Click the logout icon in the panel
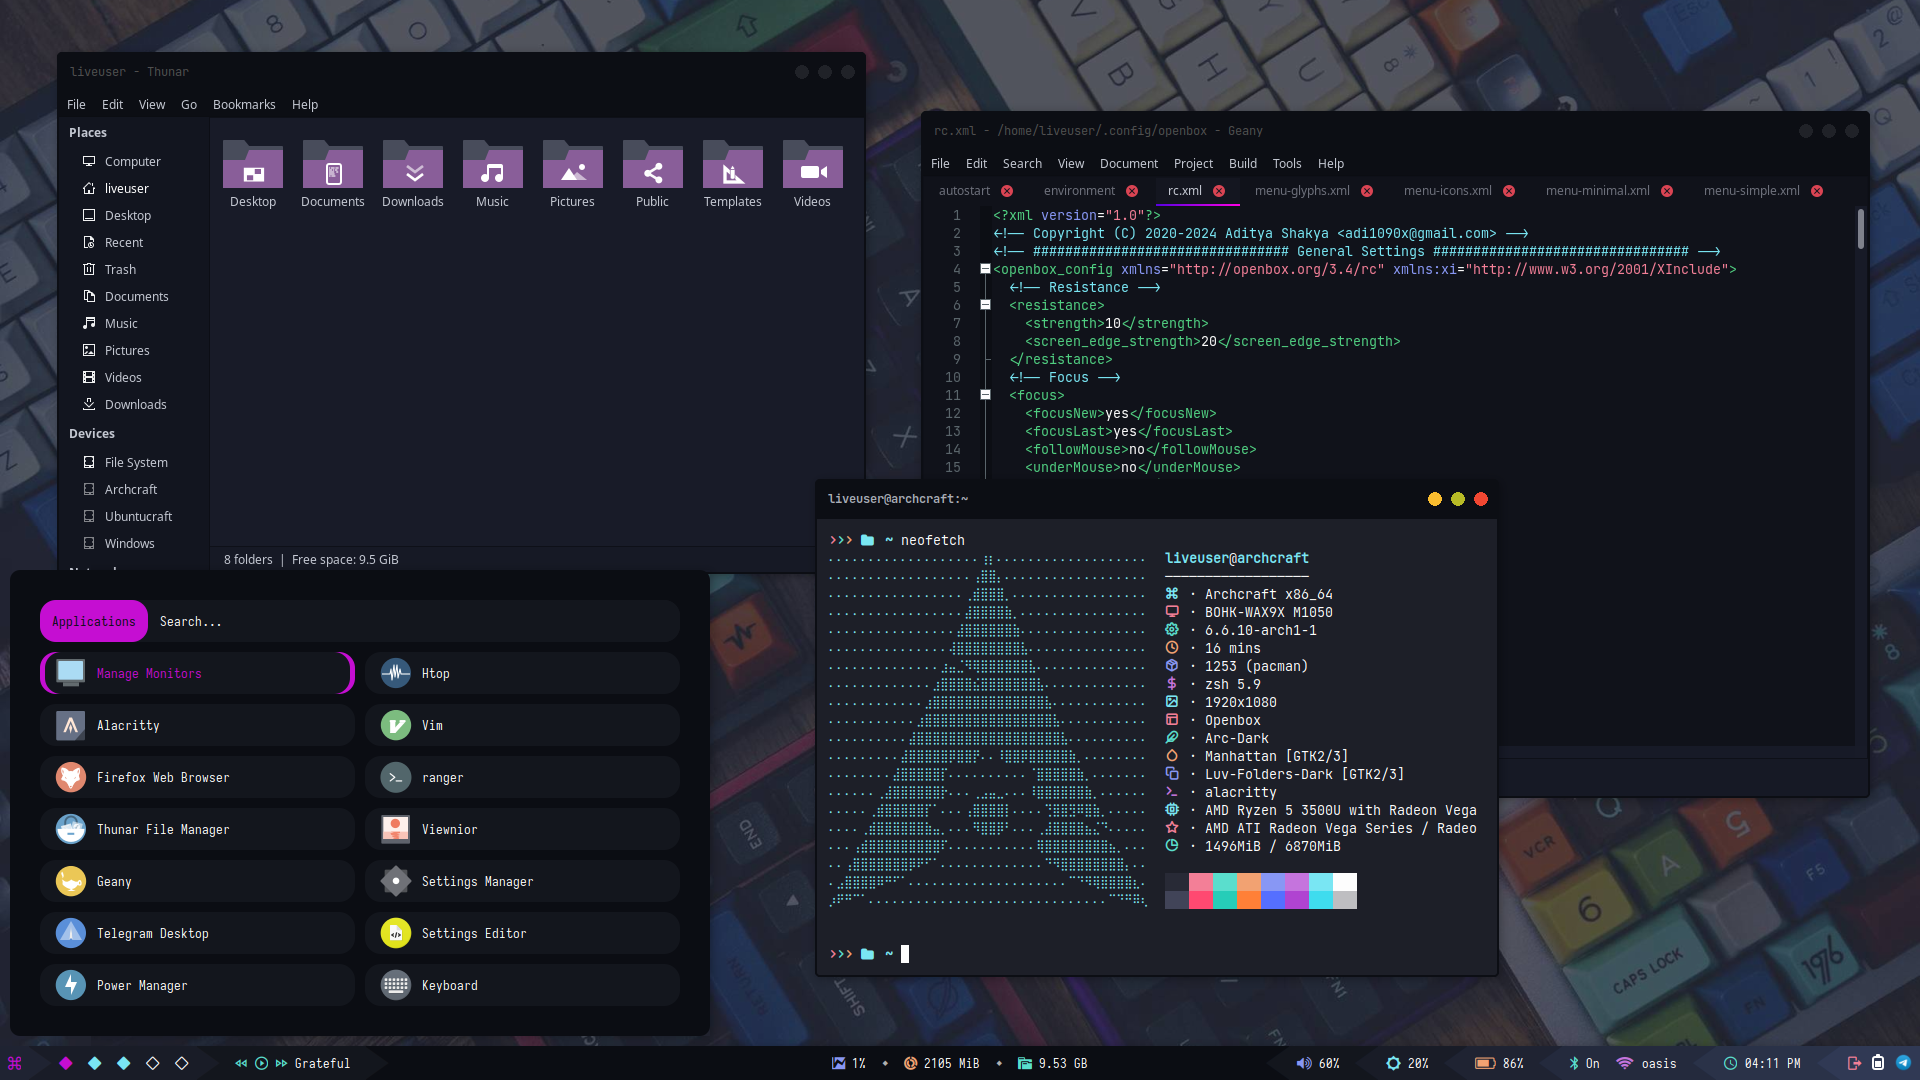 pyautogui.click(x=1853, y=1063)
